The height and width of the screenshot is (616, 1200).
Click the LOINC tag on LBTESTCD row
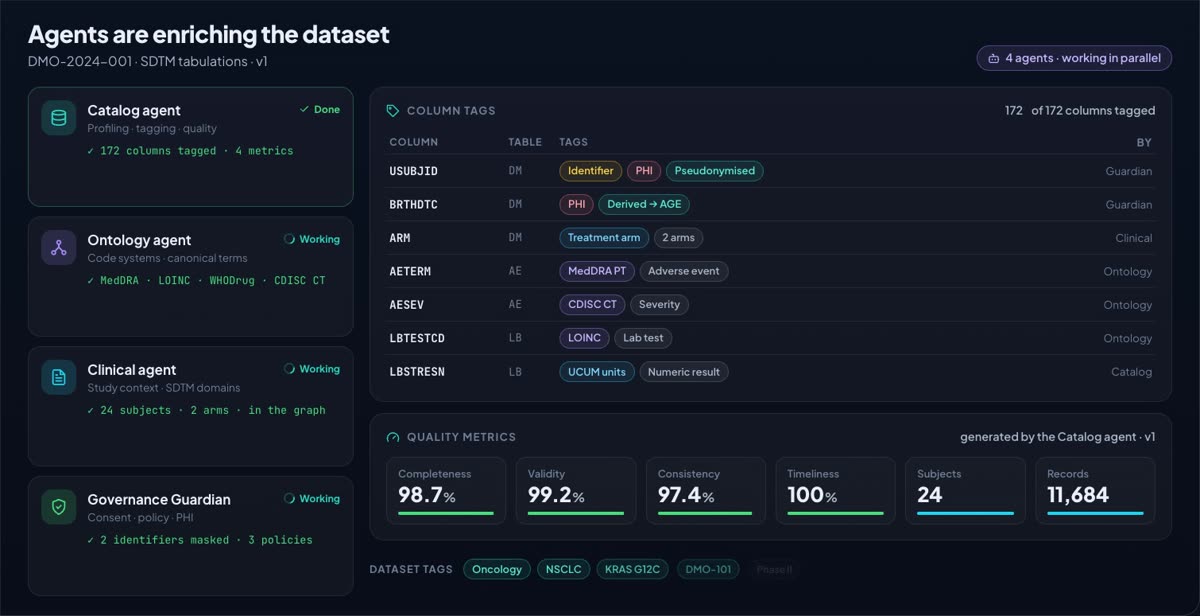pos(584,338)
